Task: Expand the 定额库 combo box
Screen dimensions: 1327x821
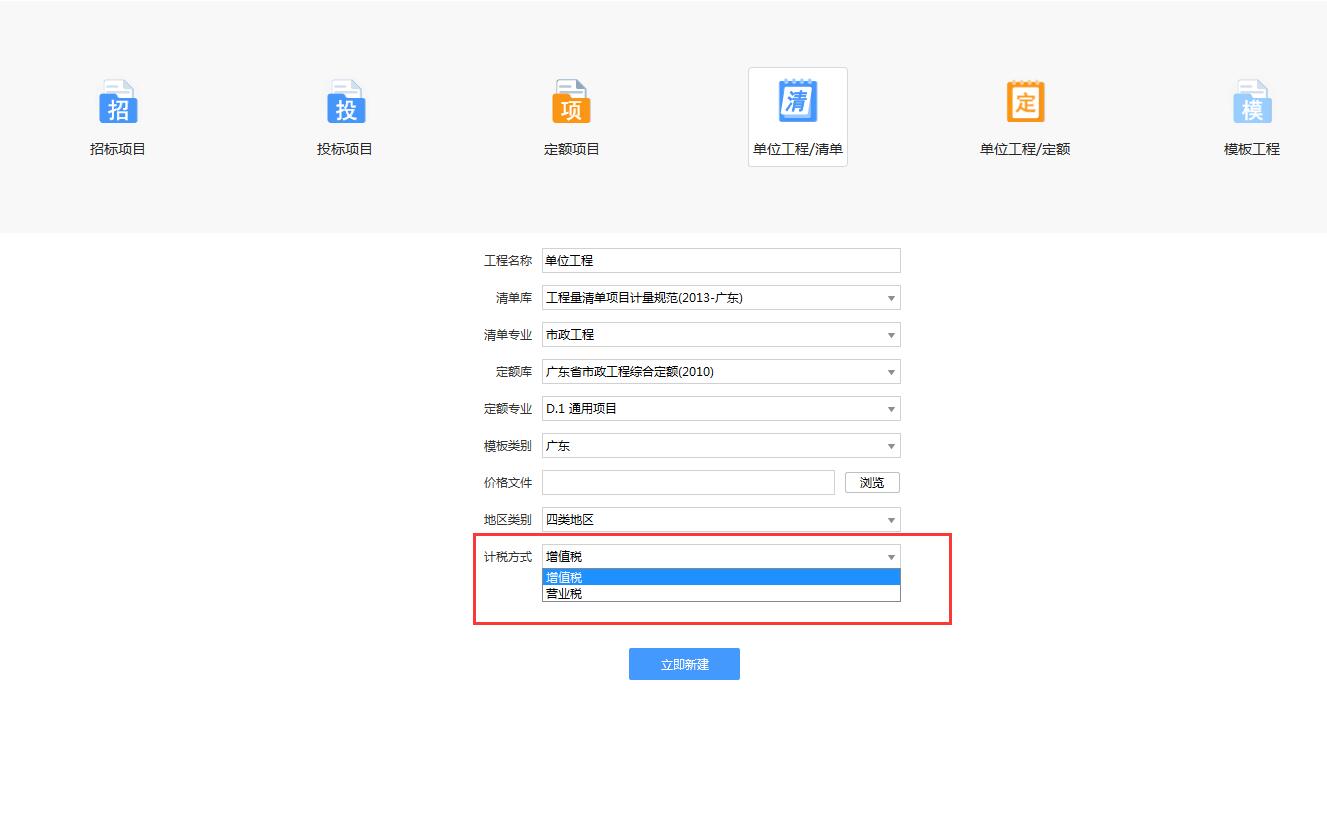Action: [721, 371]
